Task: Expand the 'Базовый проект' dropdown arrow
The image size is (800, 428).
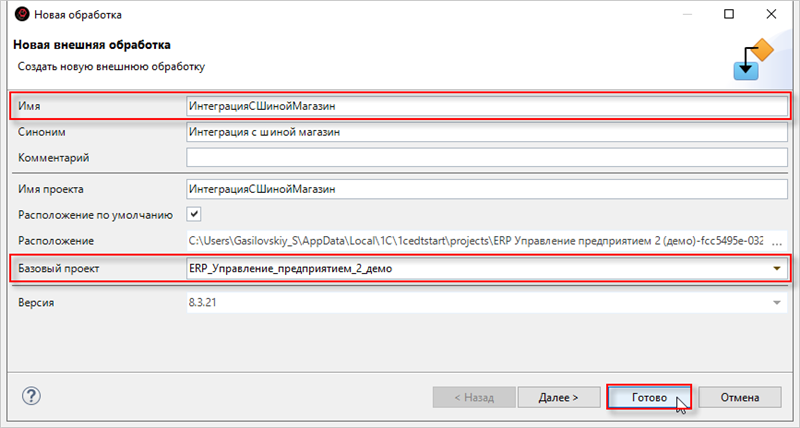Action: (x=776, y=268)
